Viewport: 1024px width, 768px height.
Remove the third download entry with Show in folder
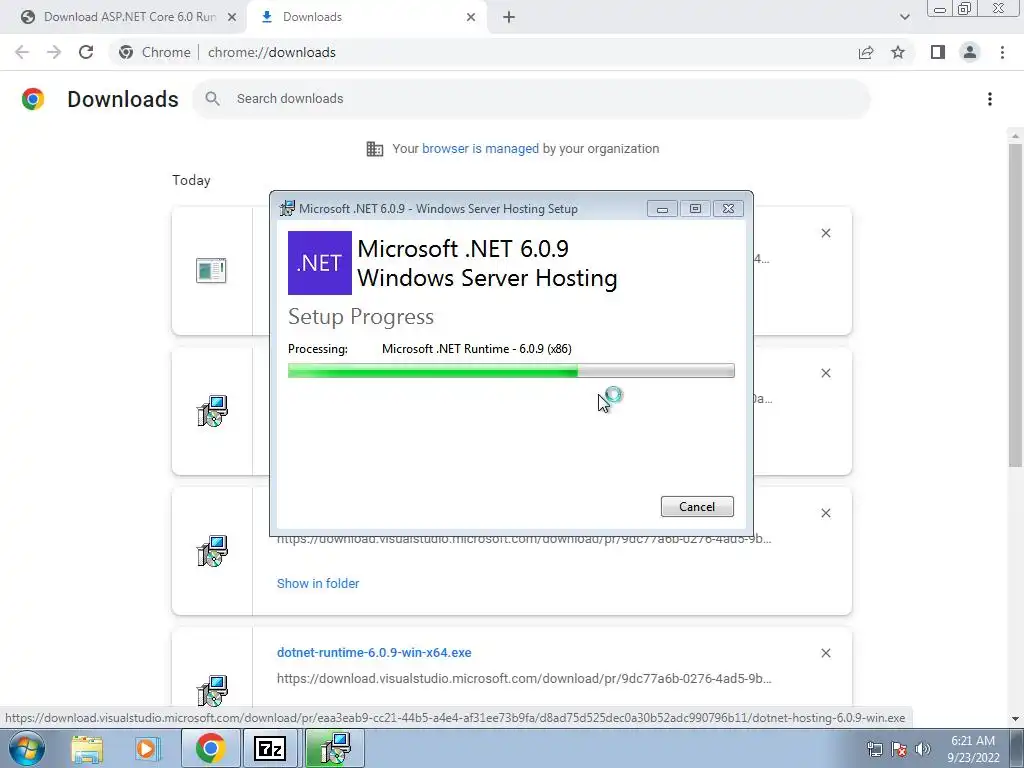point(826,513)
